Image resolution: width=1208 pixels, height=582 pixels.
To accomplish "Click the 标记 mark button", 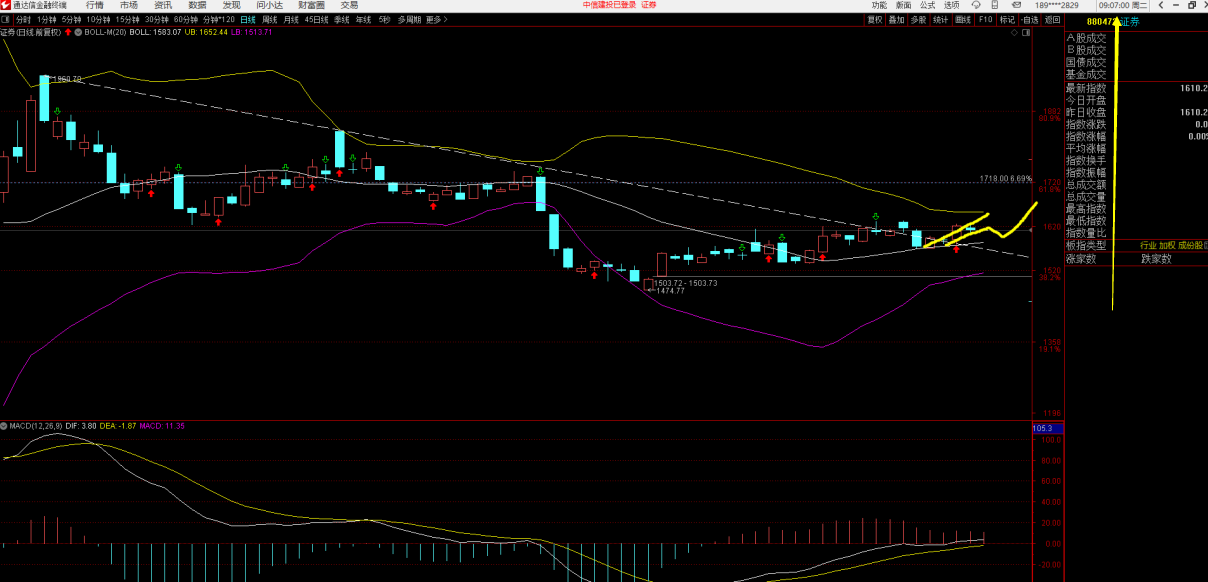I will [1007, 19].
